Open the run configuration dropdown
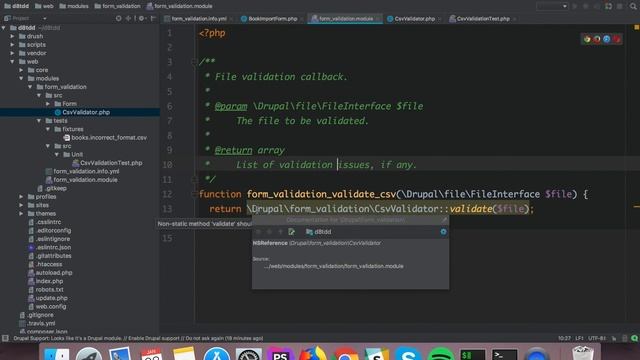The width and height of the screenshot is (640, 360). [x=552, y=6]
